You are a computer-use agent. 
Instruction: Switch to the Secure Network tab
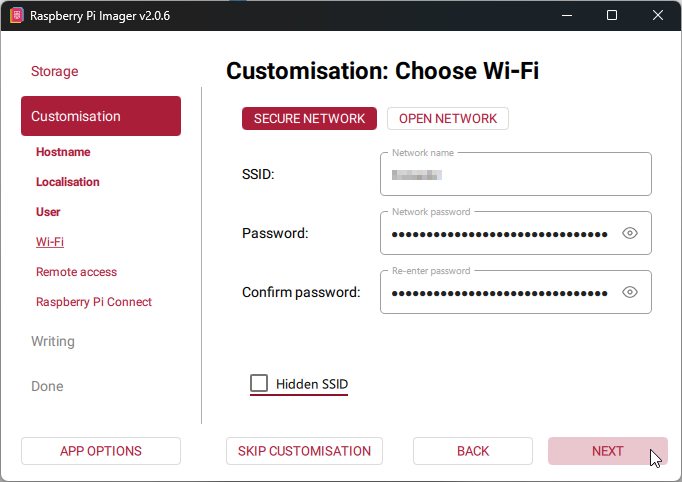tap(309, 118)
